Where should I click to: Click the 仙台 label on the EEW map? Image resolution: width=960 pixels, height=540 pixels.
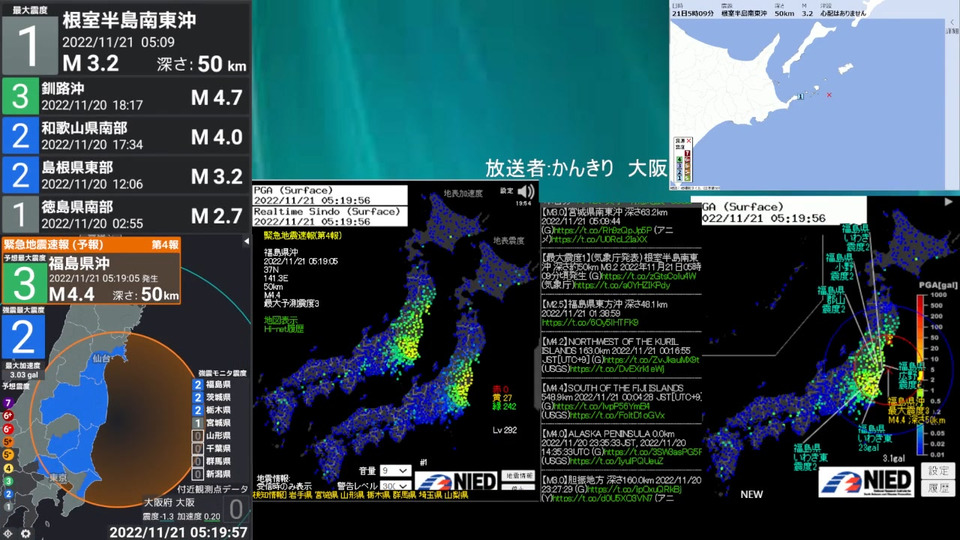pyautogui.click(x=101, y=358)
